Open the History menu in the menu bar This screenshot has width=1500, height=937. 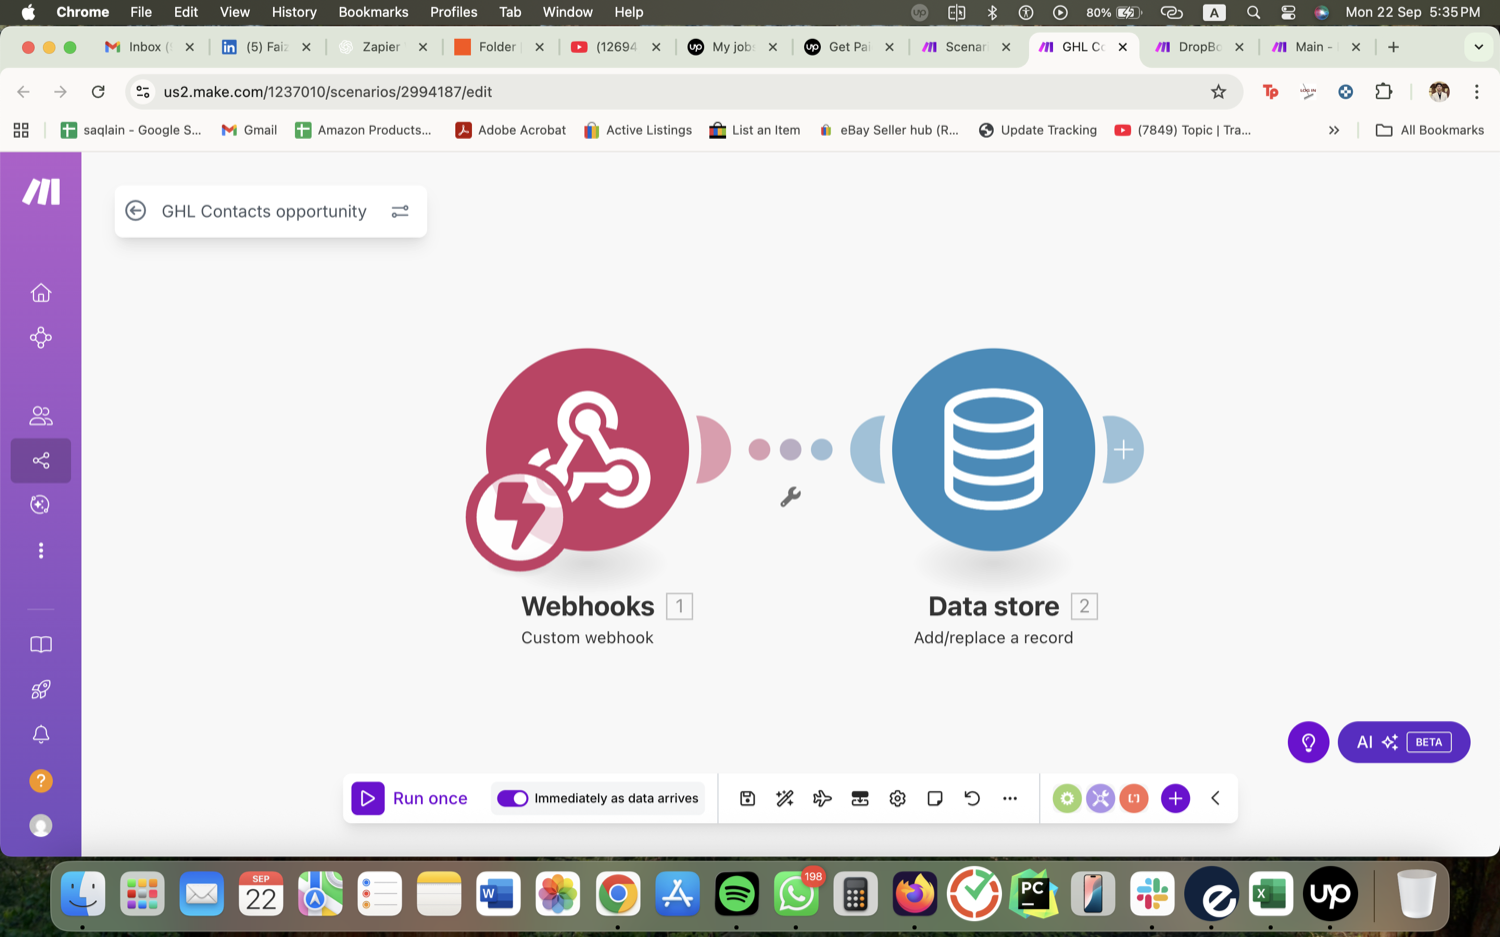pos(294,12)
